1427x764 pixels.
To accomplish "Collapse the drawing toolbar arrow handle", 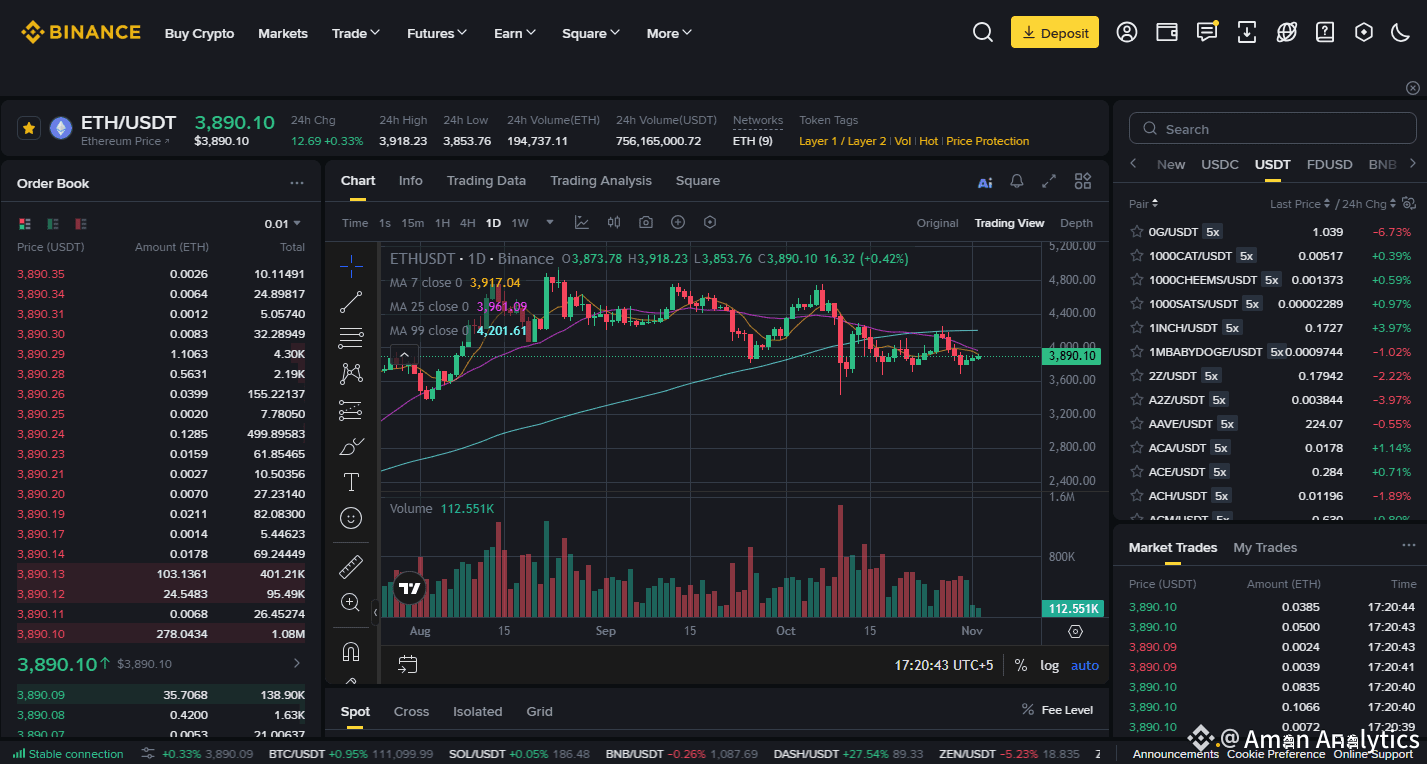I will [376, 611].
